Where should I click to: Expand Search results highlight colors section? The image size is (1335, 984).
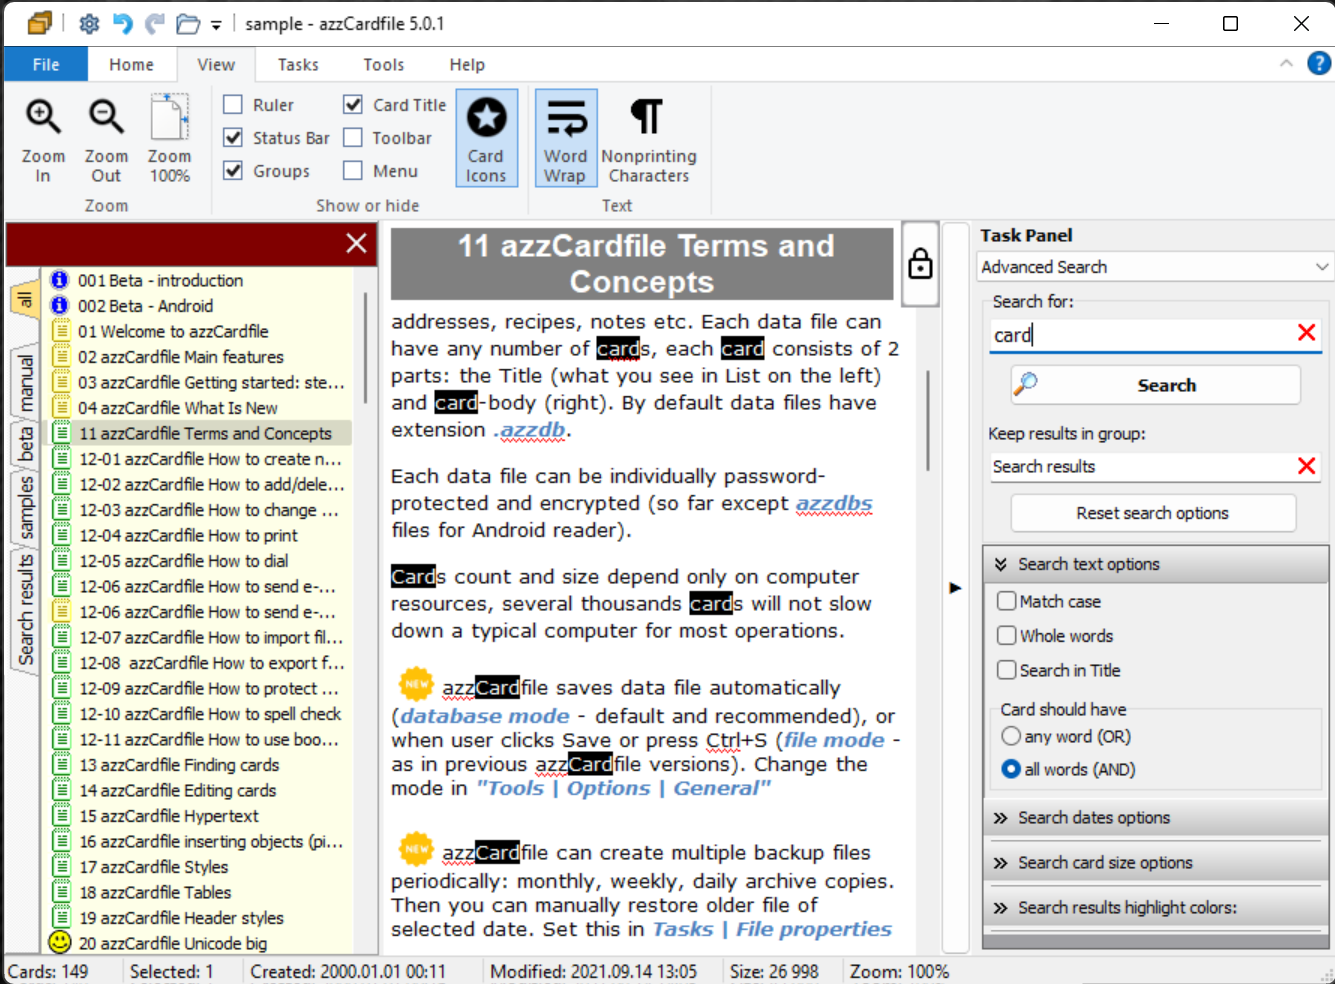(1156, 908)
